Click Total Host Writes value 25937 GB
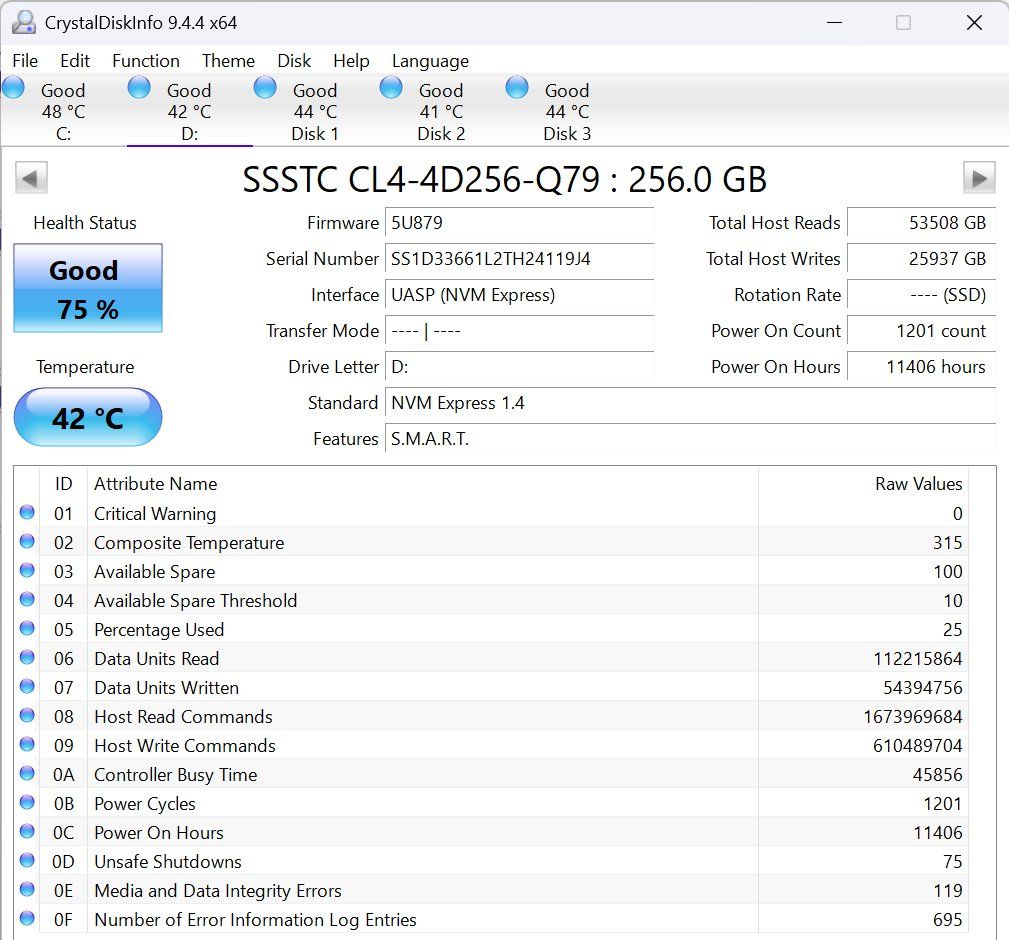The image size is (1009, 940). [921, 259]
